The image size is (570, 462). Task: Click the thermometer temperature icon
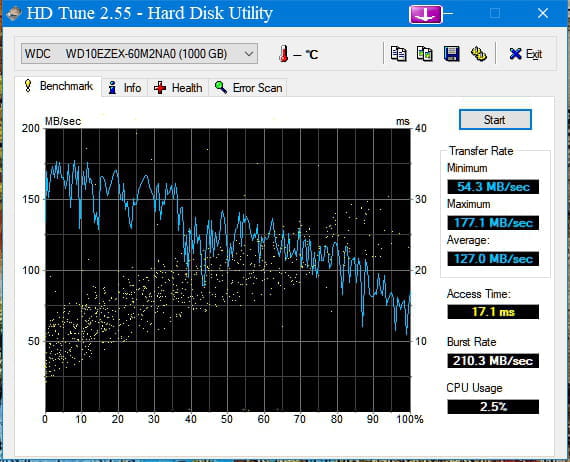point(284,53)
